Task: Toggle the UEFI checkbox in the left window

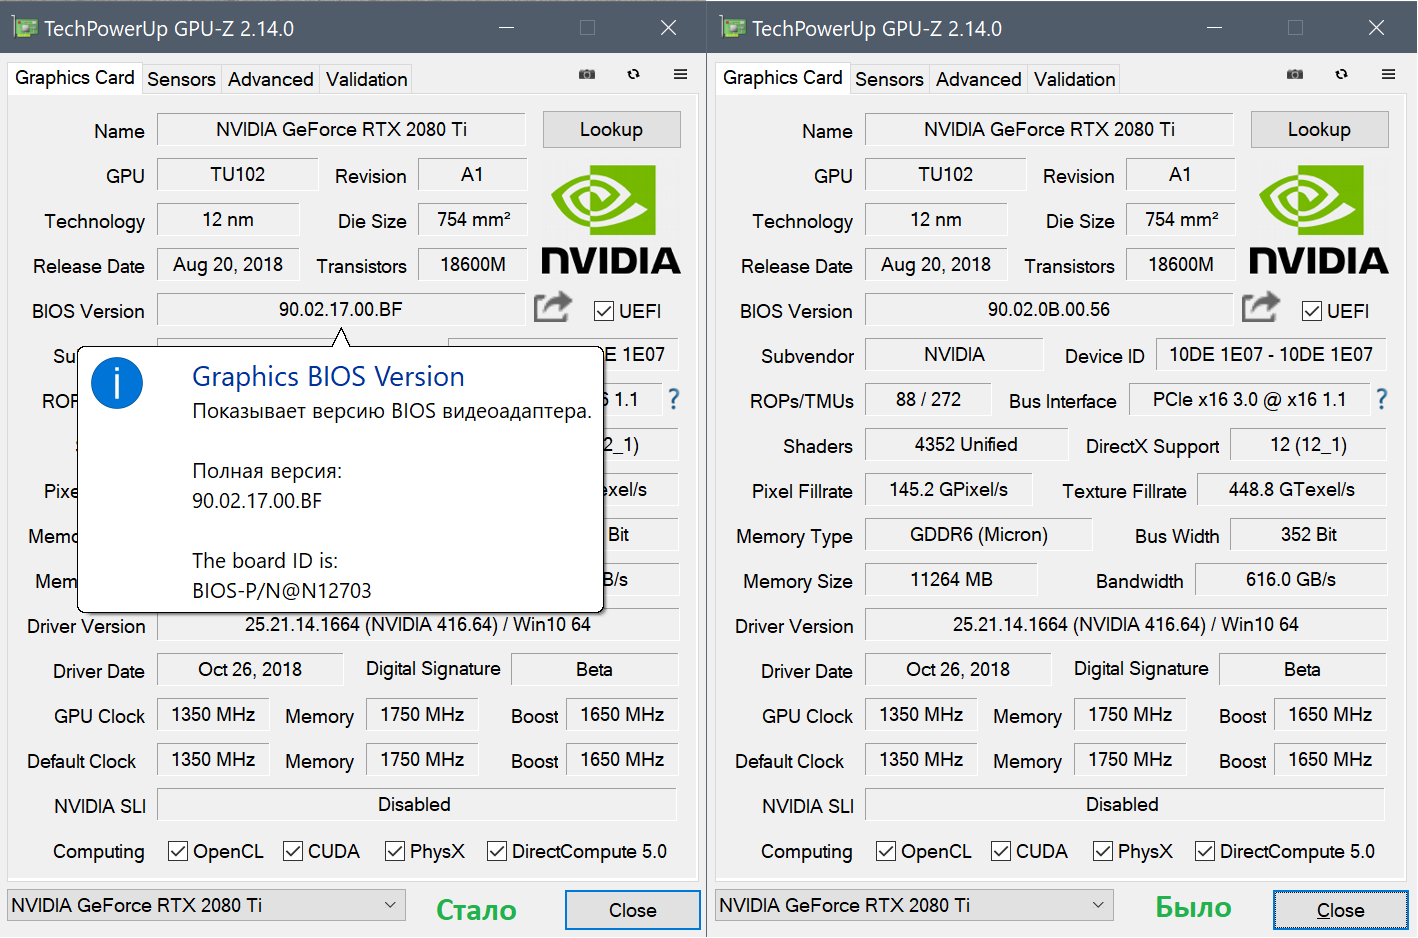Action: click(604, 311)
